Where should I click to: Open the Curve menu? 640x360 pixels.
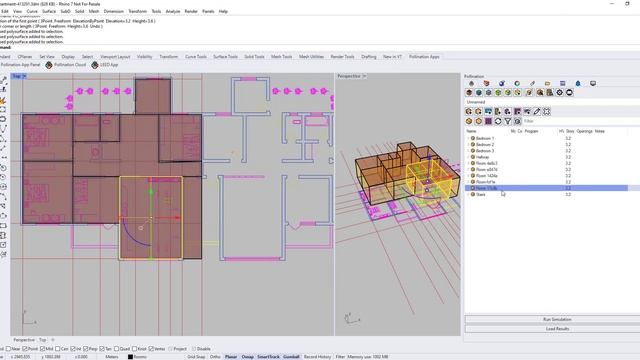tap(32, 11)
